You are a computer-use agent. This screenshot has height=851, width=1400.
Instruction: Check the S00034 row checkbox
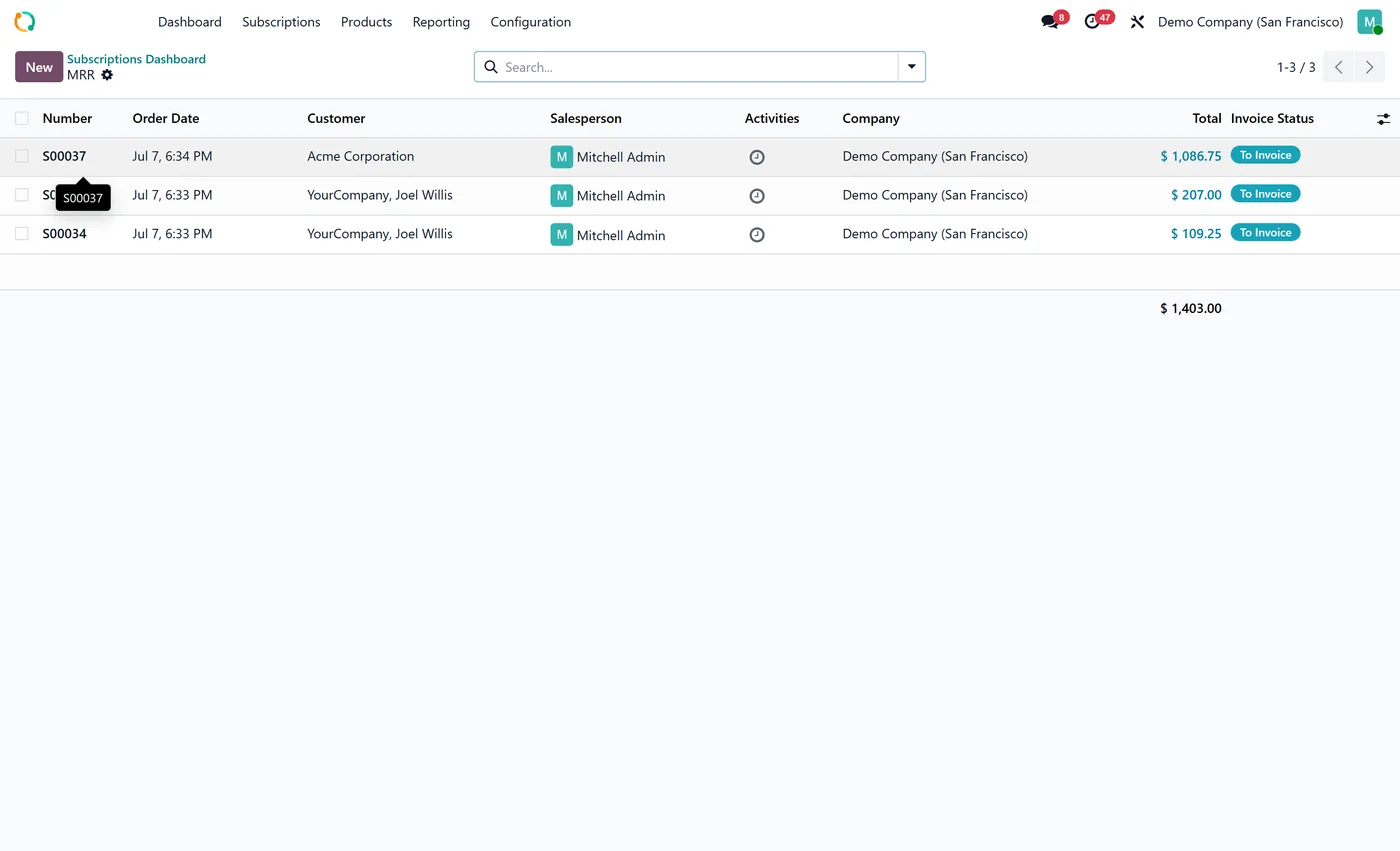point(21,234)
